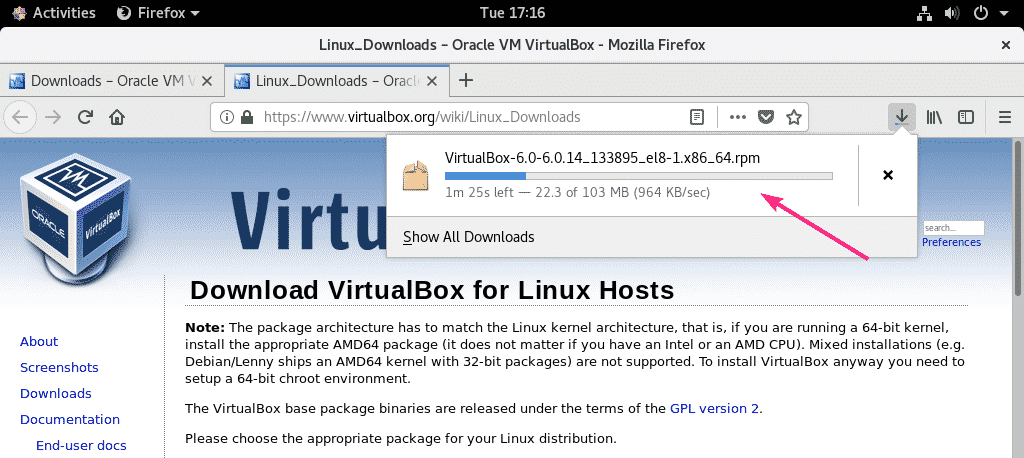The height and width of the screenshot is (458, 1024).
Task: Open a new tab with plus button
Action: [466, 80]
